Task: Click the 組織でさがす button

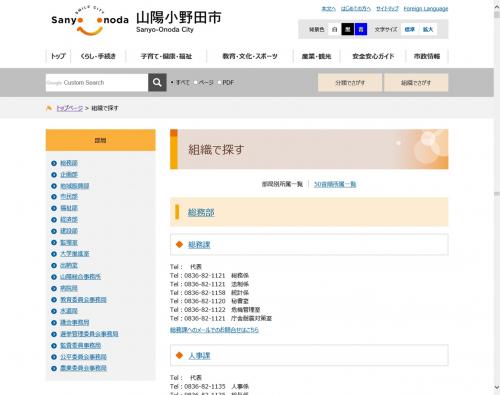Action: [x=416, y=83]
